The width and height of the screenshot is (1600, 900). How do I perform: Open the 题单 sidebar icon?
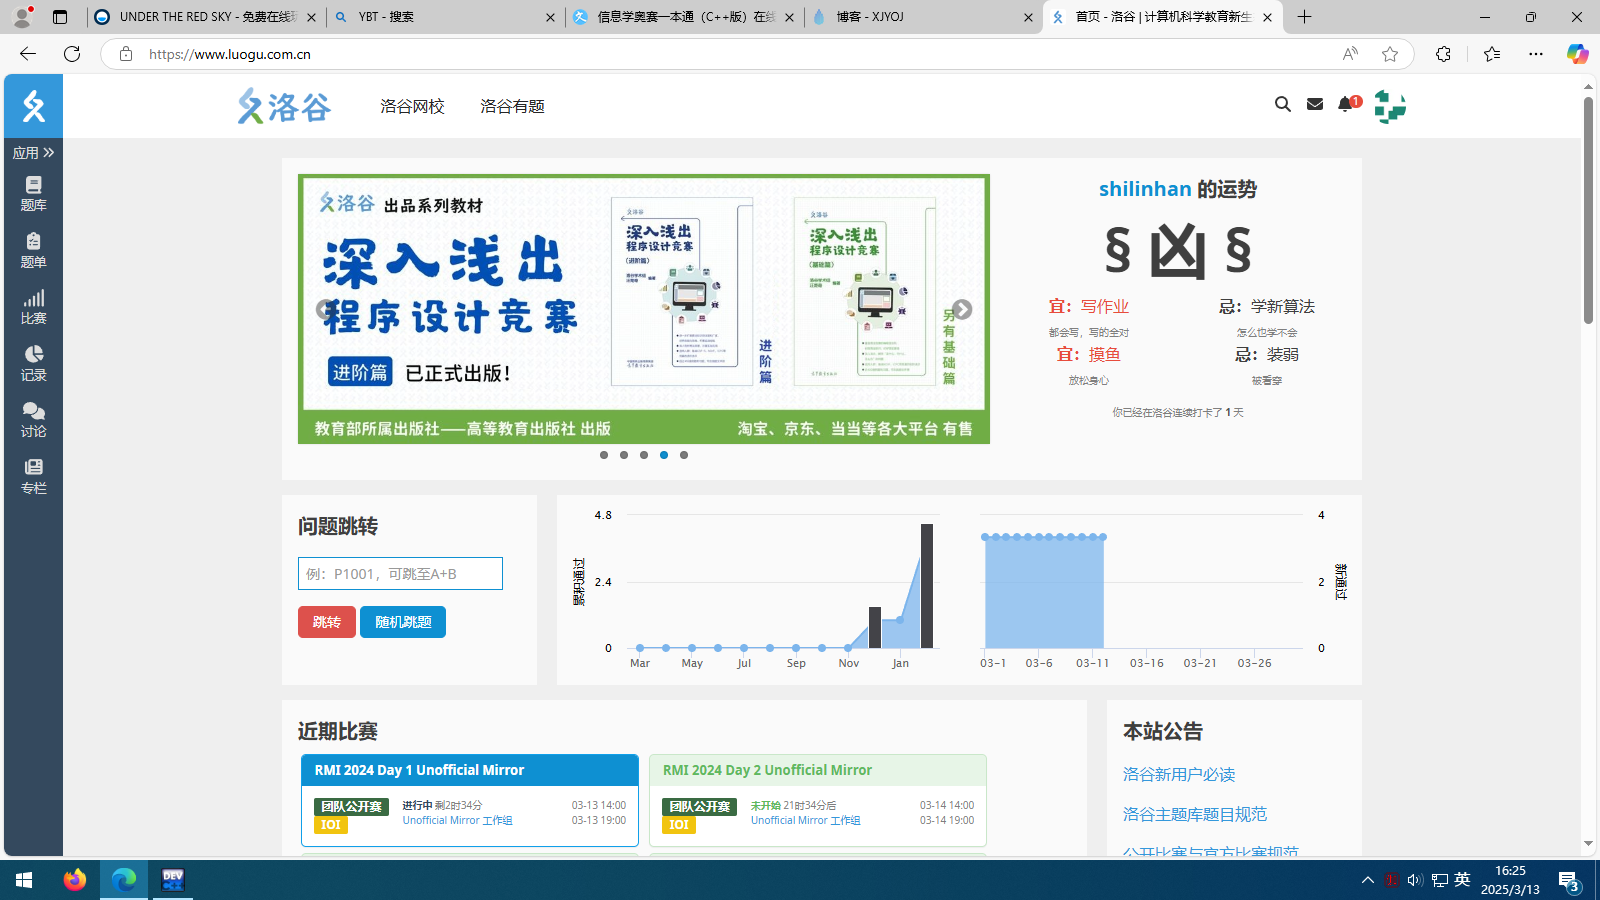(33, 250)
